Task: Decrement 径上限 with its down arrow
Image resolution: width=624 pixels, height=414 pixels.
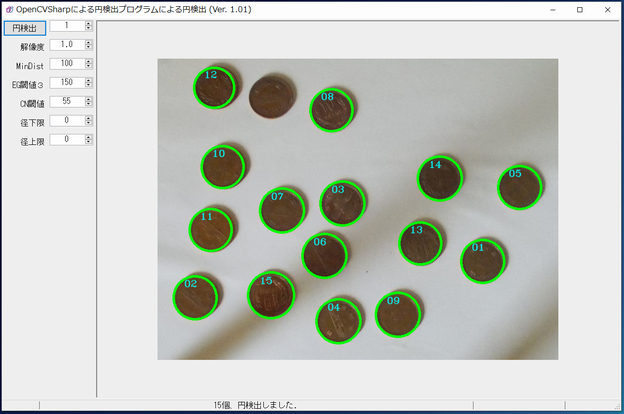Action: coord(88,142)
